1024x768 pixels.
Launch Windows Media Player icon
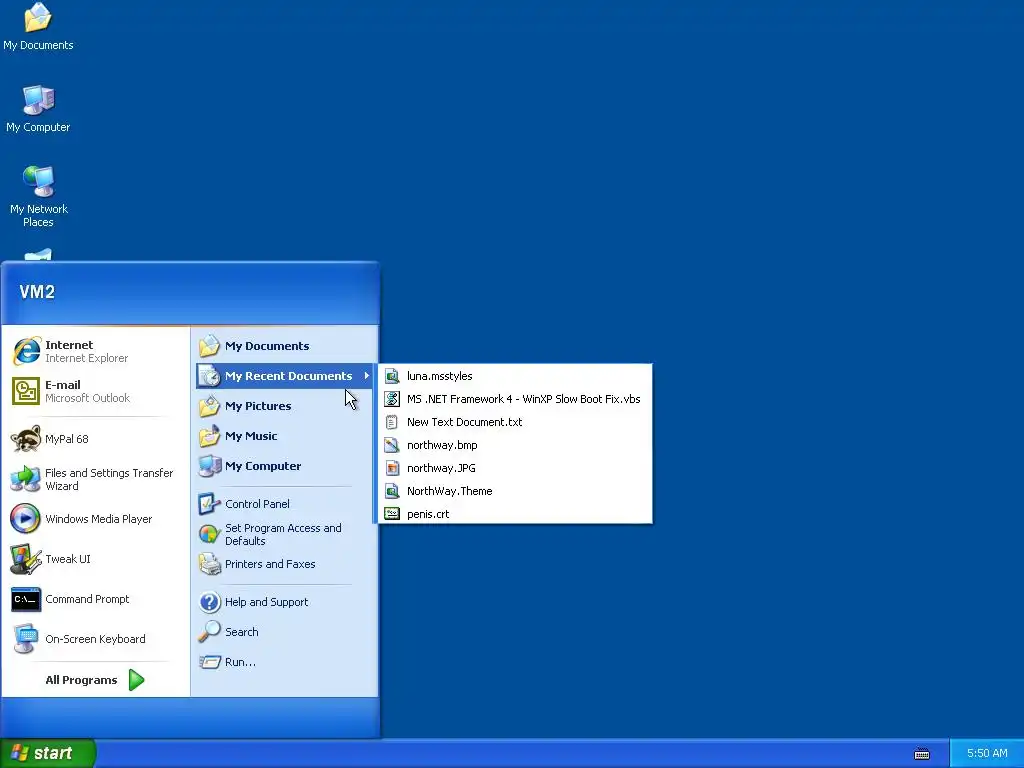coord(26,519)
